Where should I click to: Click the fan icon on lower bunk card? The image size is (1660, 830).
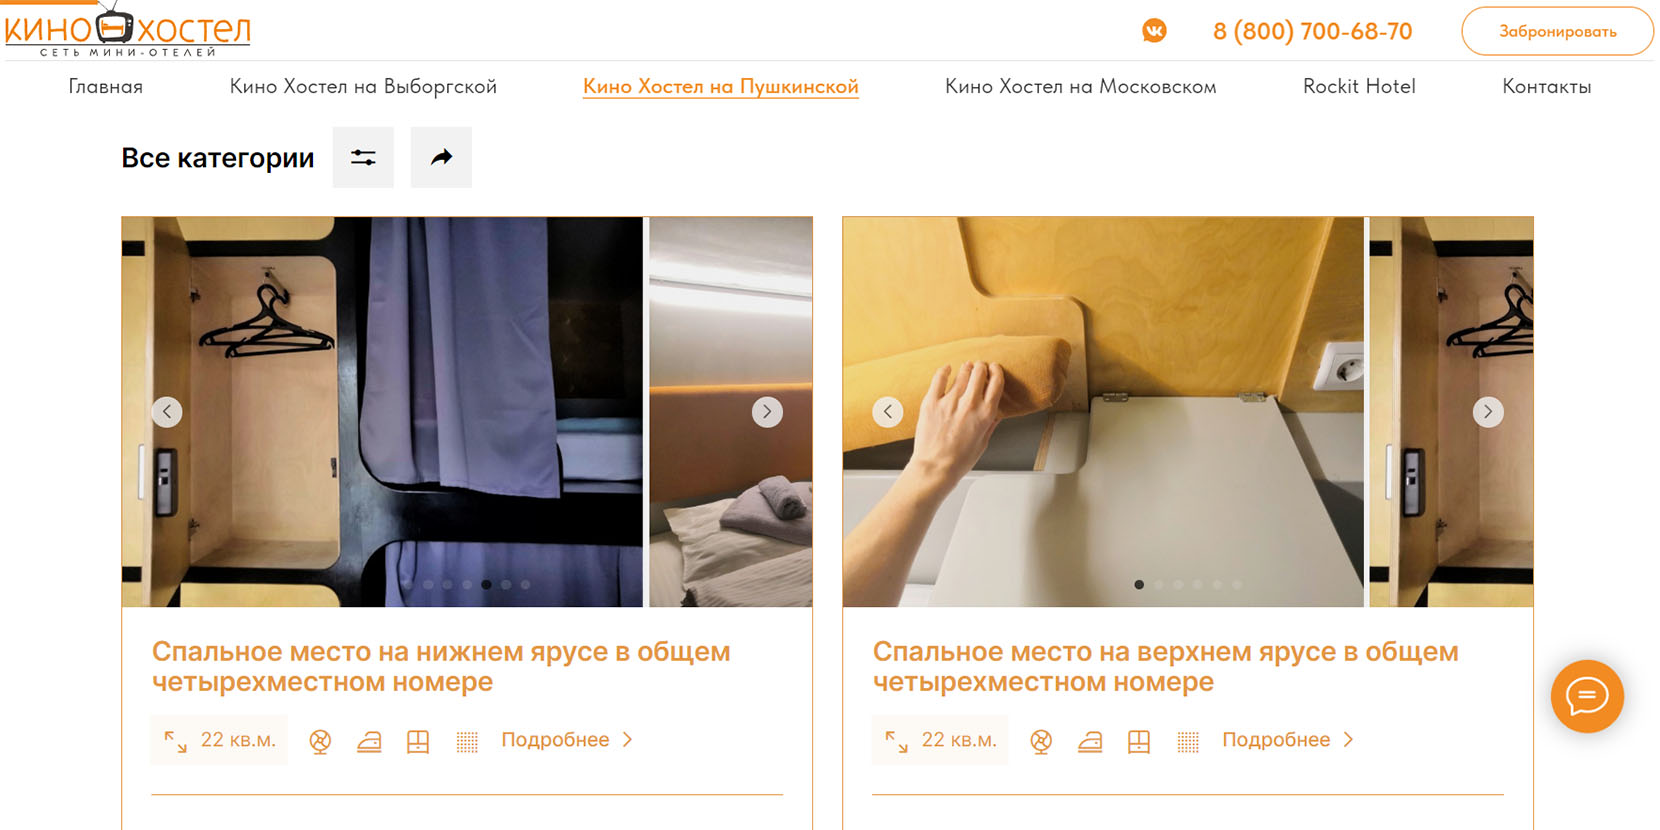click(320, 741)
